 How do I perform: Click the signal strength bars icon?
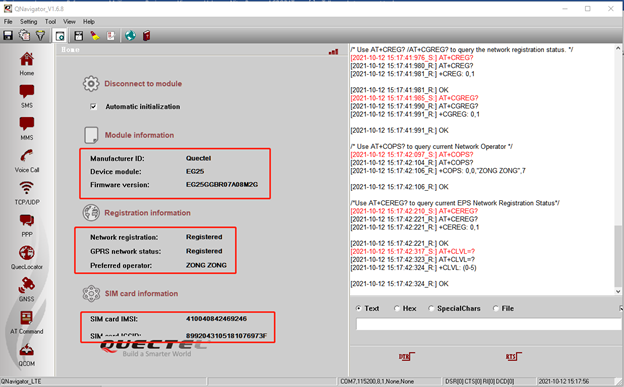(333, 52)
